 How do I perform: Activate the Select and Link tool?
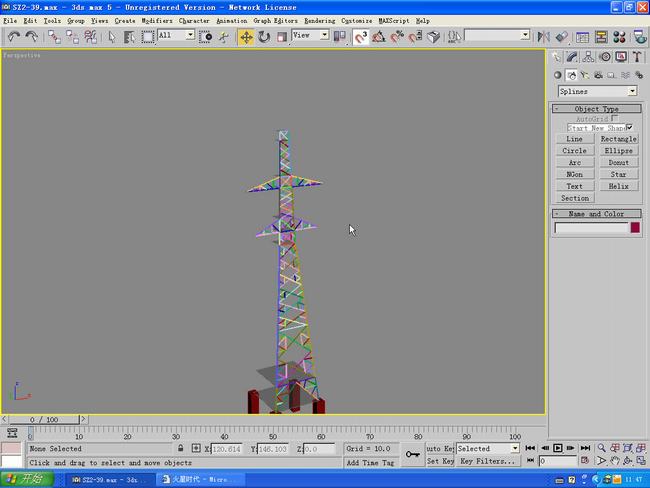[54, 37]
